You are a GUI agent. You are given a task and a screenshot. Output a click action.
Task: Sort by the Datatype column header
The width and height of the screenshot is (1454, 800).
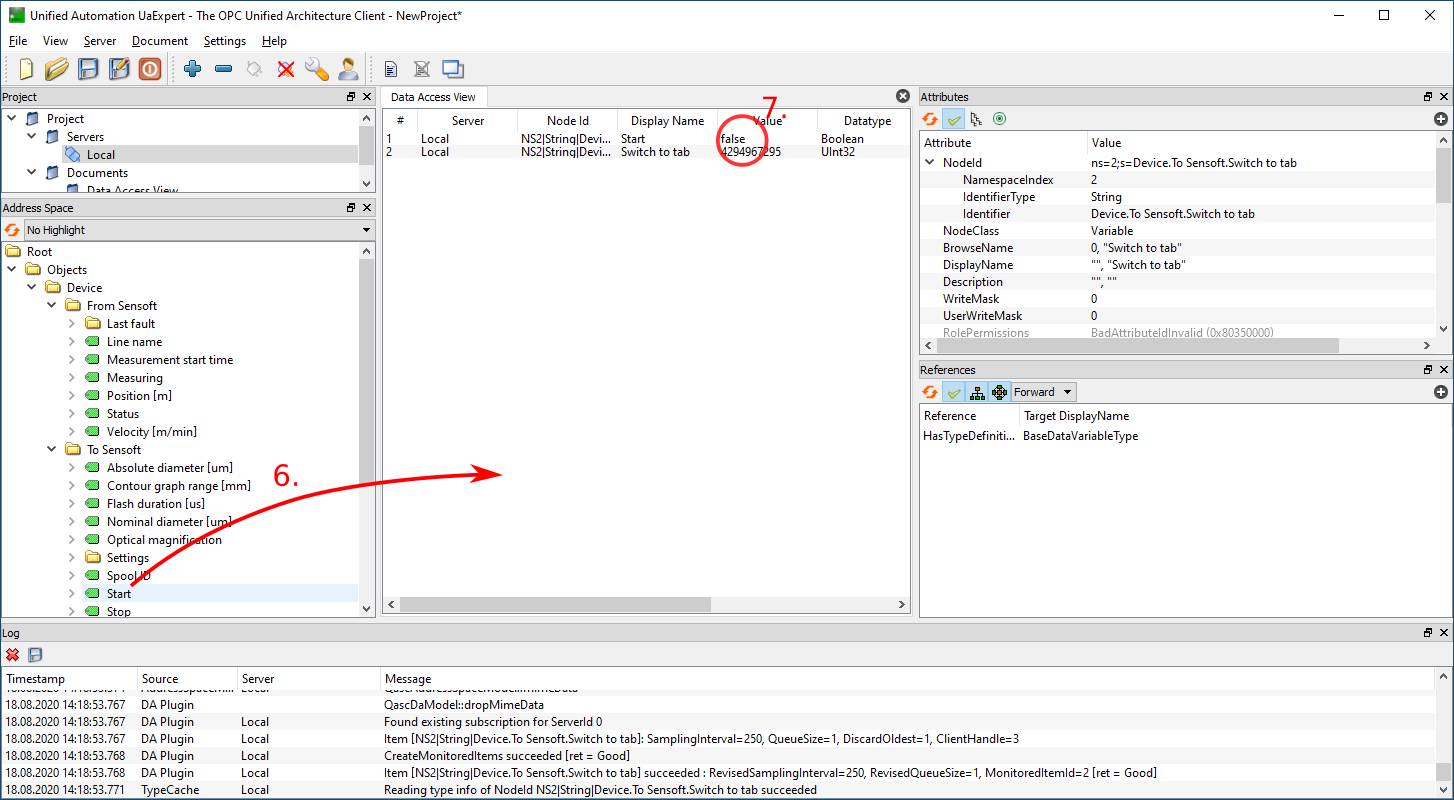tap(866, 121)
